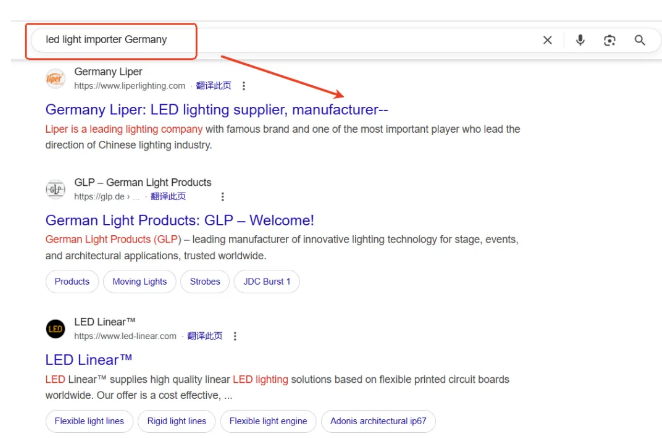Screen dimensions: 662x438
Task: Click the magnifying glass search icon
Action: [x=640, y=40]
